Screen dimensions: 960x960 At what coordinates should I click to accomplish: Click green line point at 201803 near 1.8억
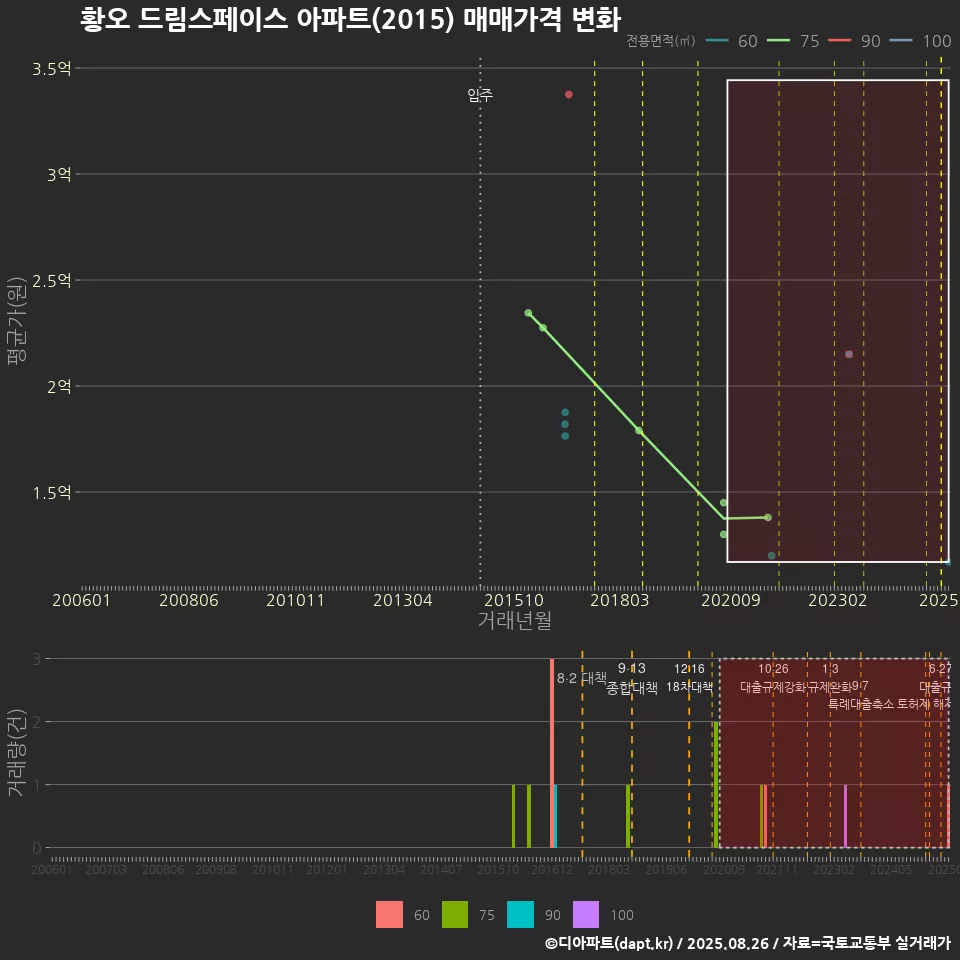(639, 430)
